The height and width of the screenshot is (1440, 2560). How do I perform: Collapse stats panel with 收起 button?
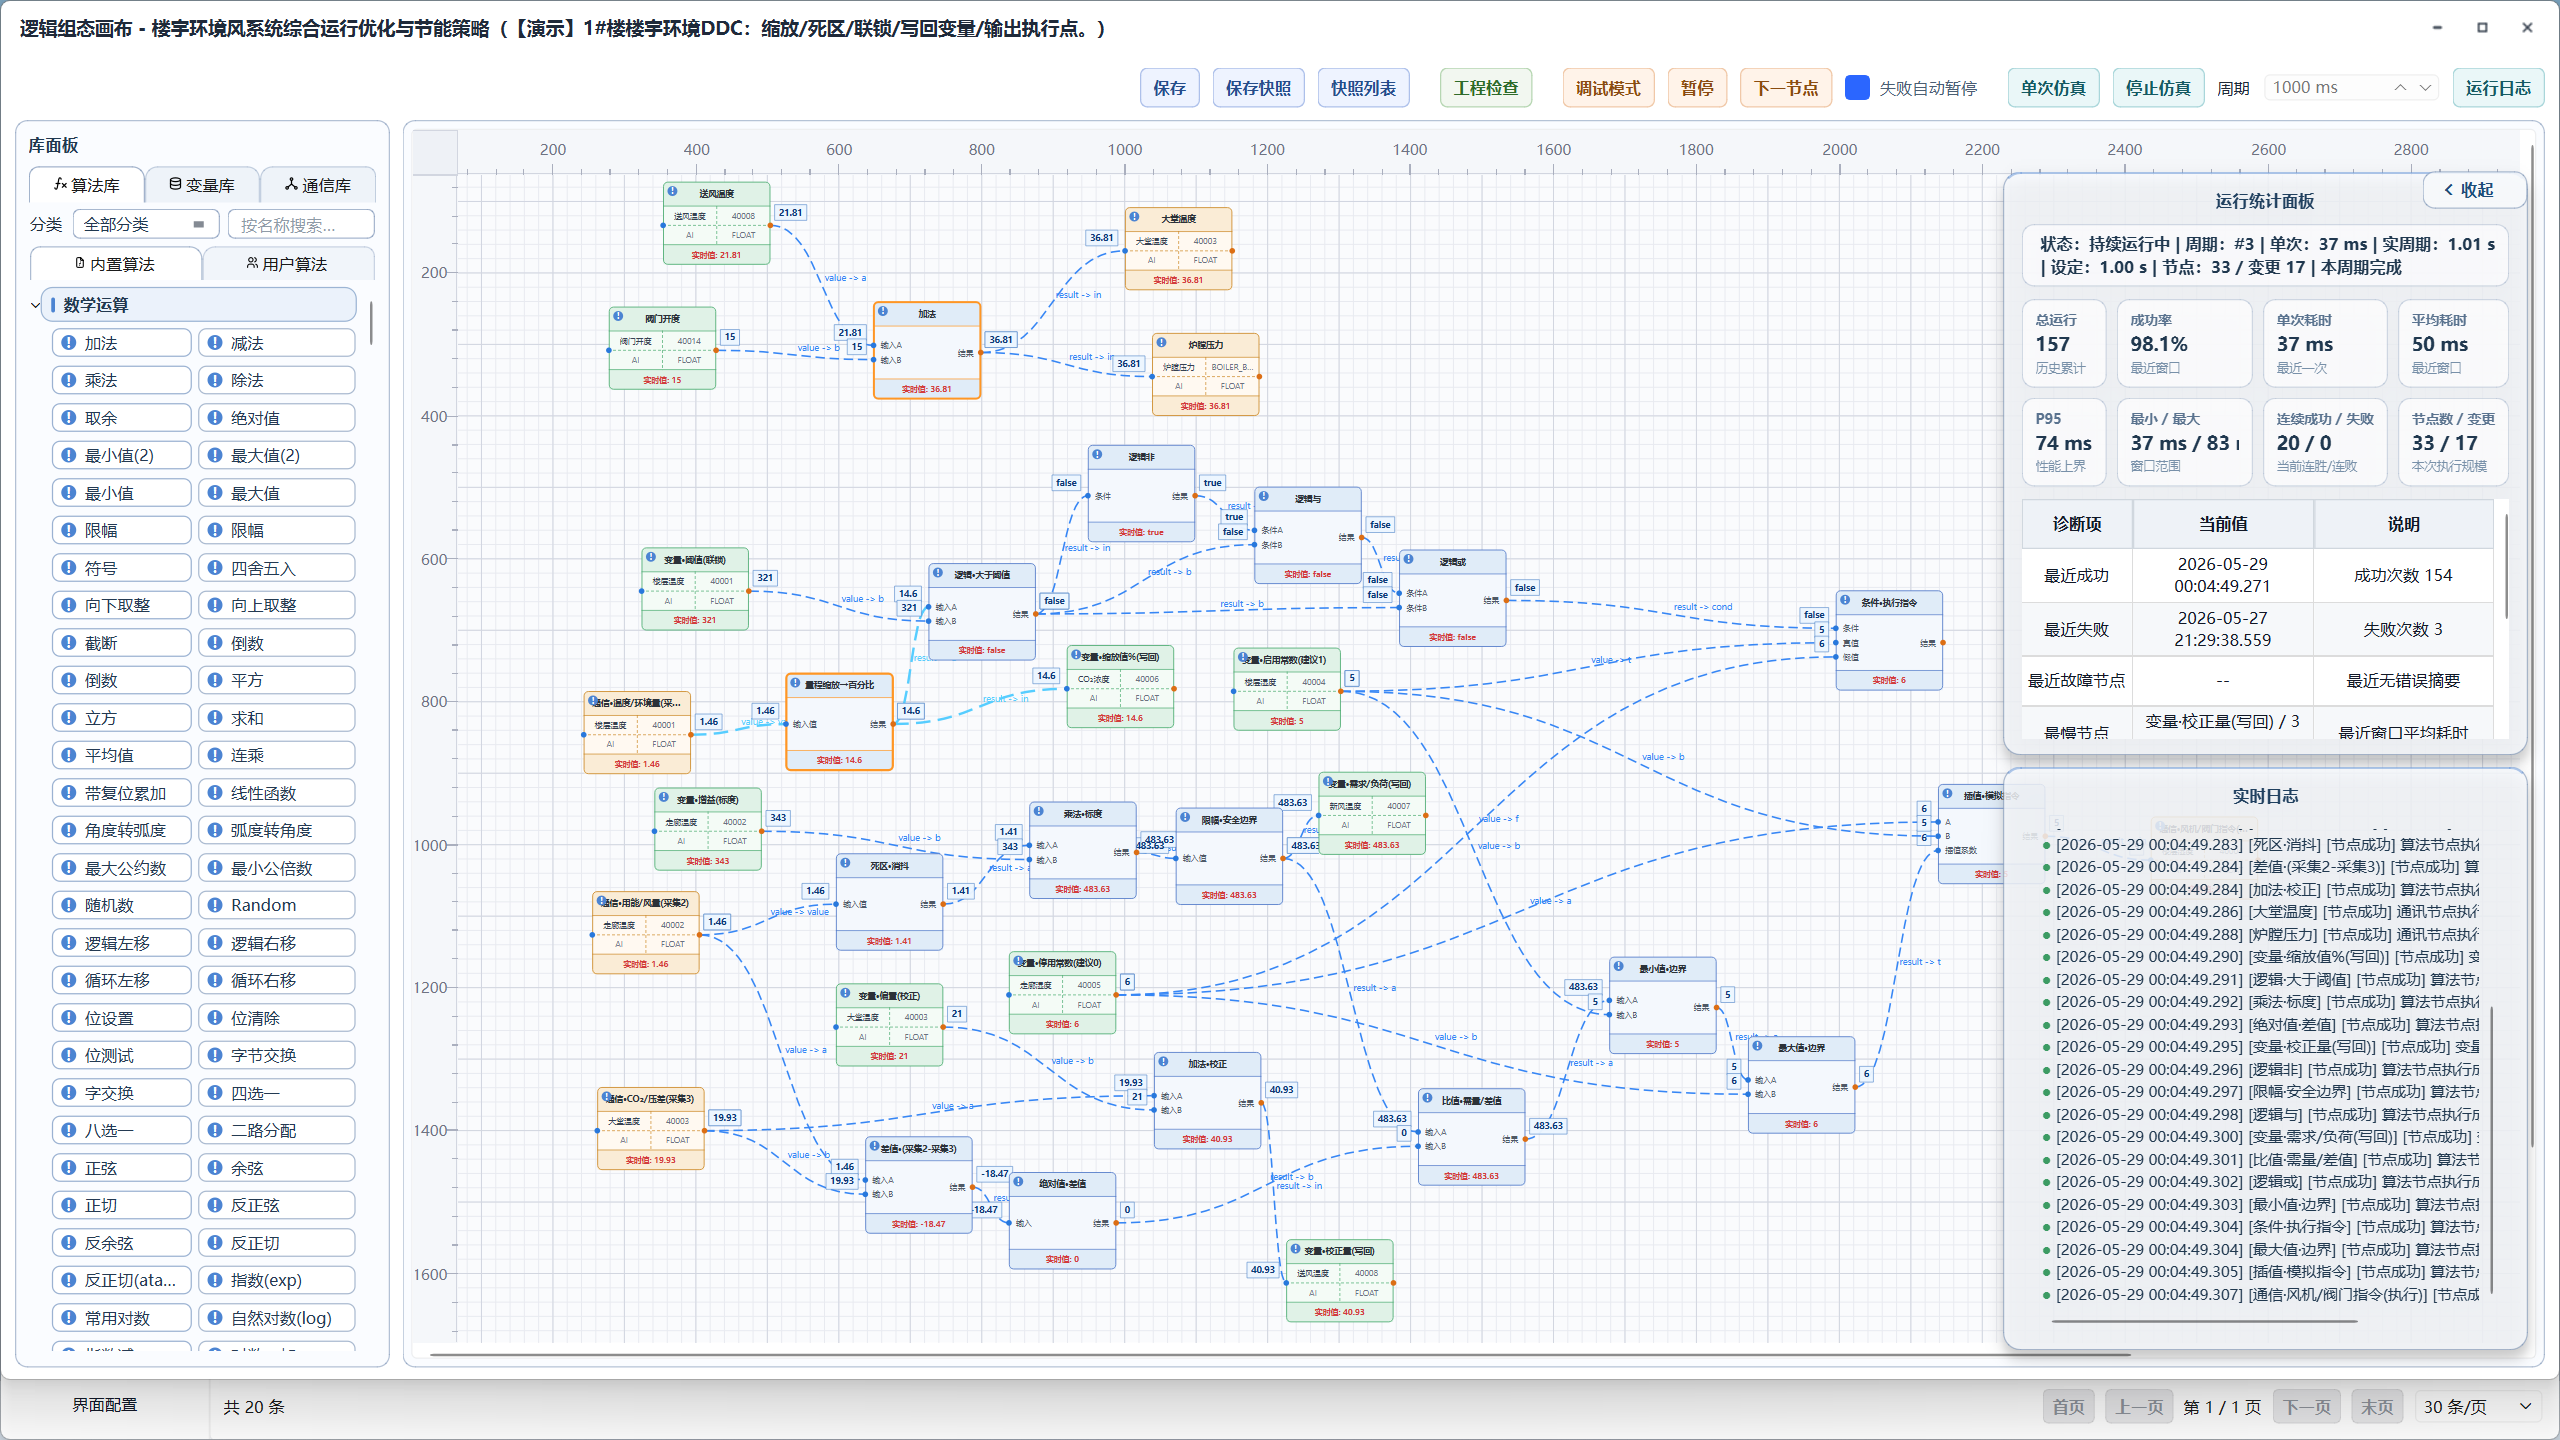[2474, 190]
